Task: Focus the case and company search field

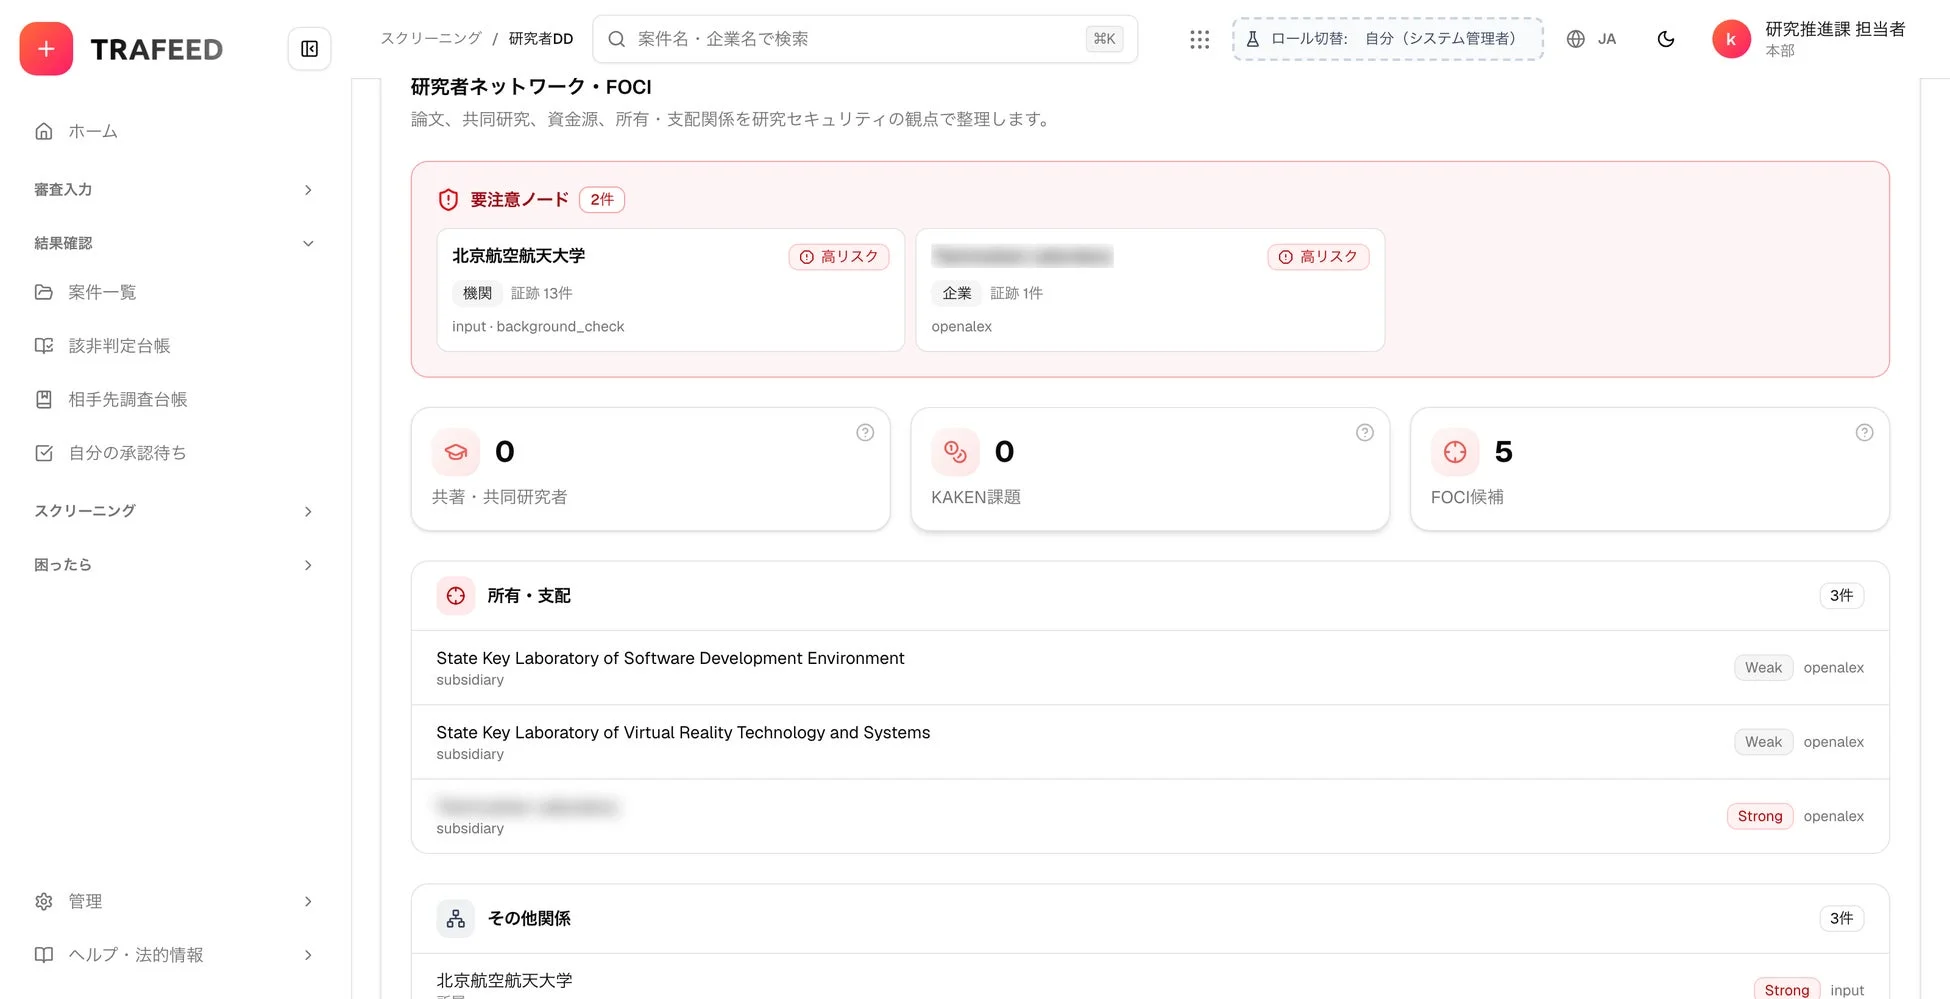Action: pos(864,39)
